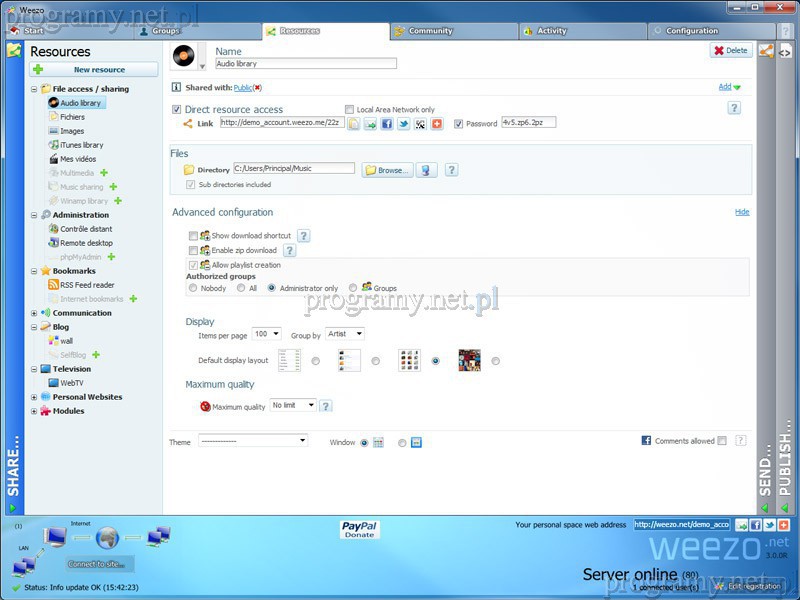Click the PayPal Donate button
800x600 pixels.
pyautogui.click(x=359, y=529)
